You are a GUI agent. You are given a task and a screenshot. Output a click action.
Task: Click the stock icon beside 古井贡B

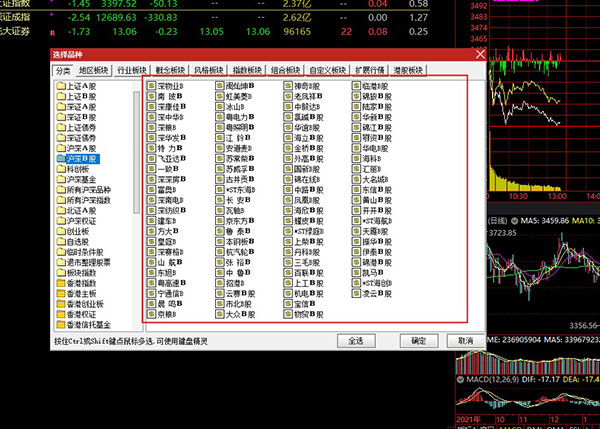click(220, 179)
